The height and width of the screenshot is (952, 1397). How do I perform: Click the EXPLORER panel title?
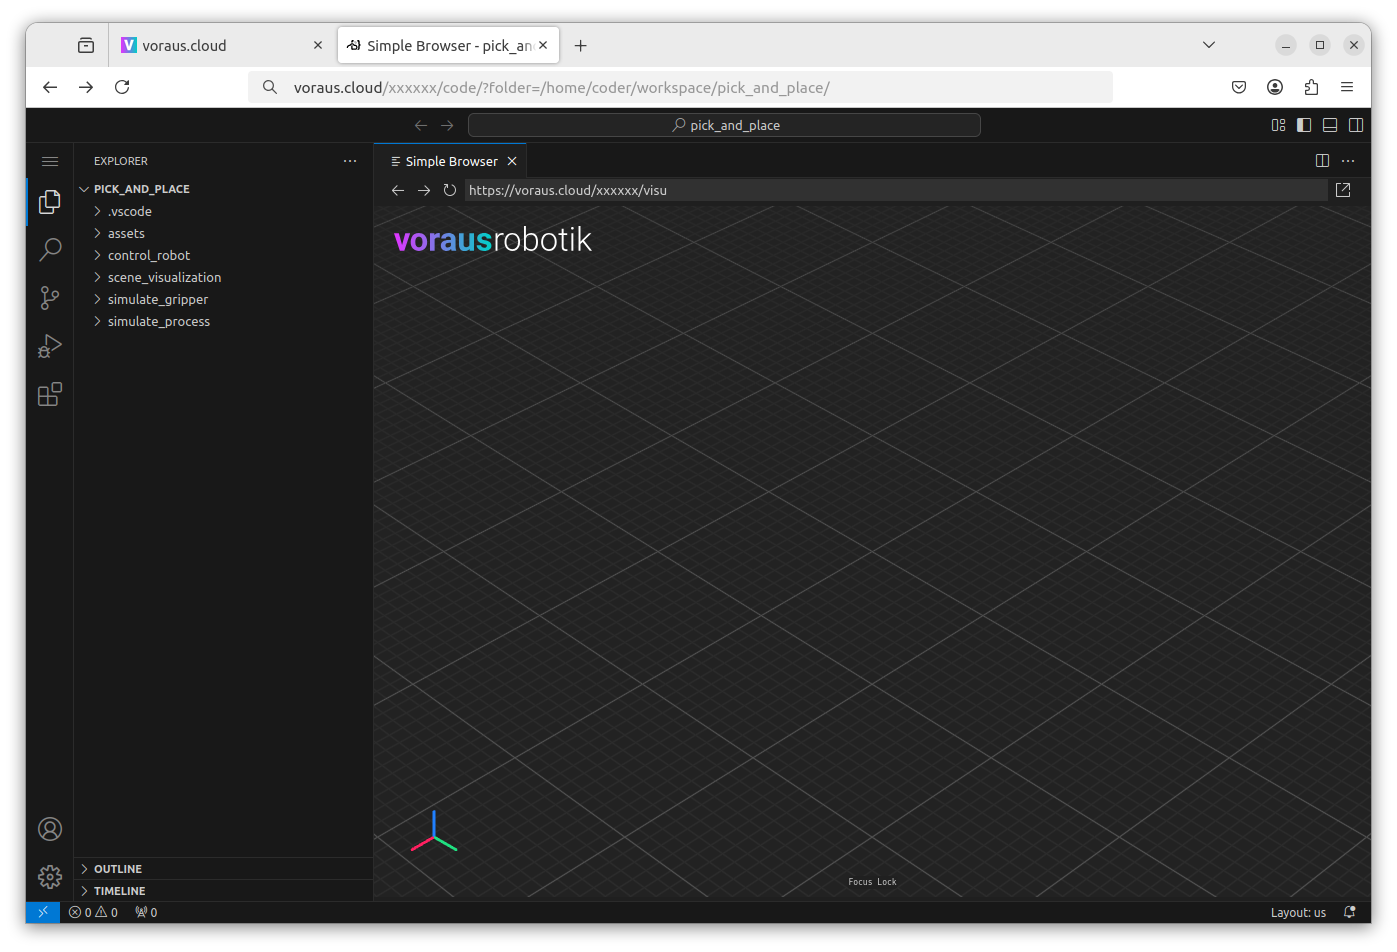pos(121,161)
